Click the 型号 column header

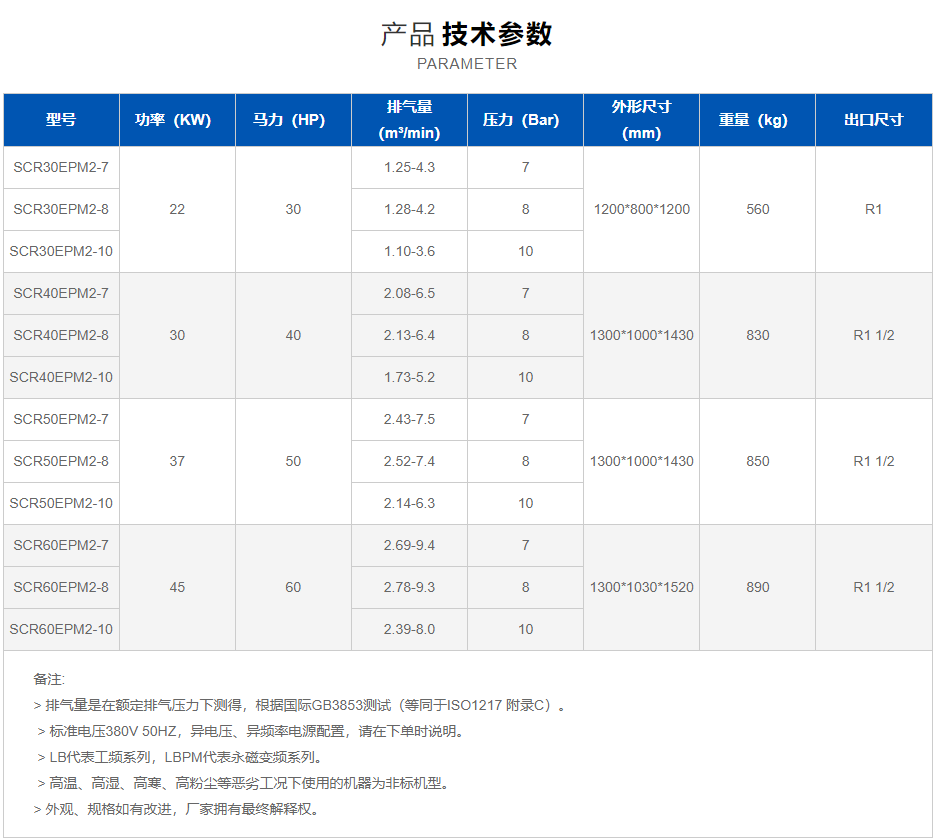61,120
